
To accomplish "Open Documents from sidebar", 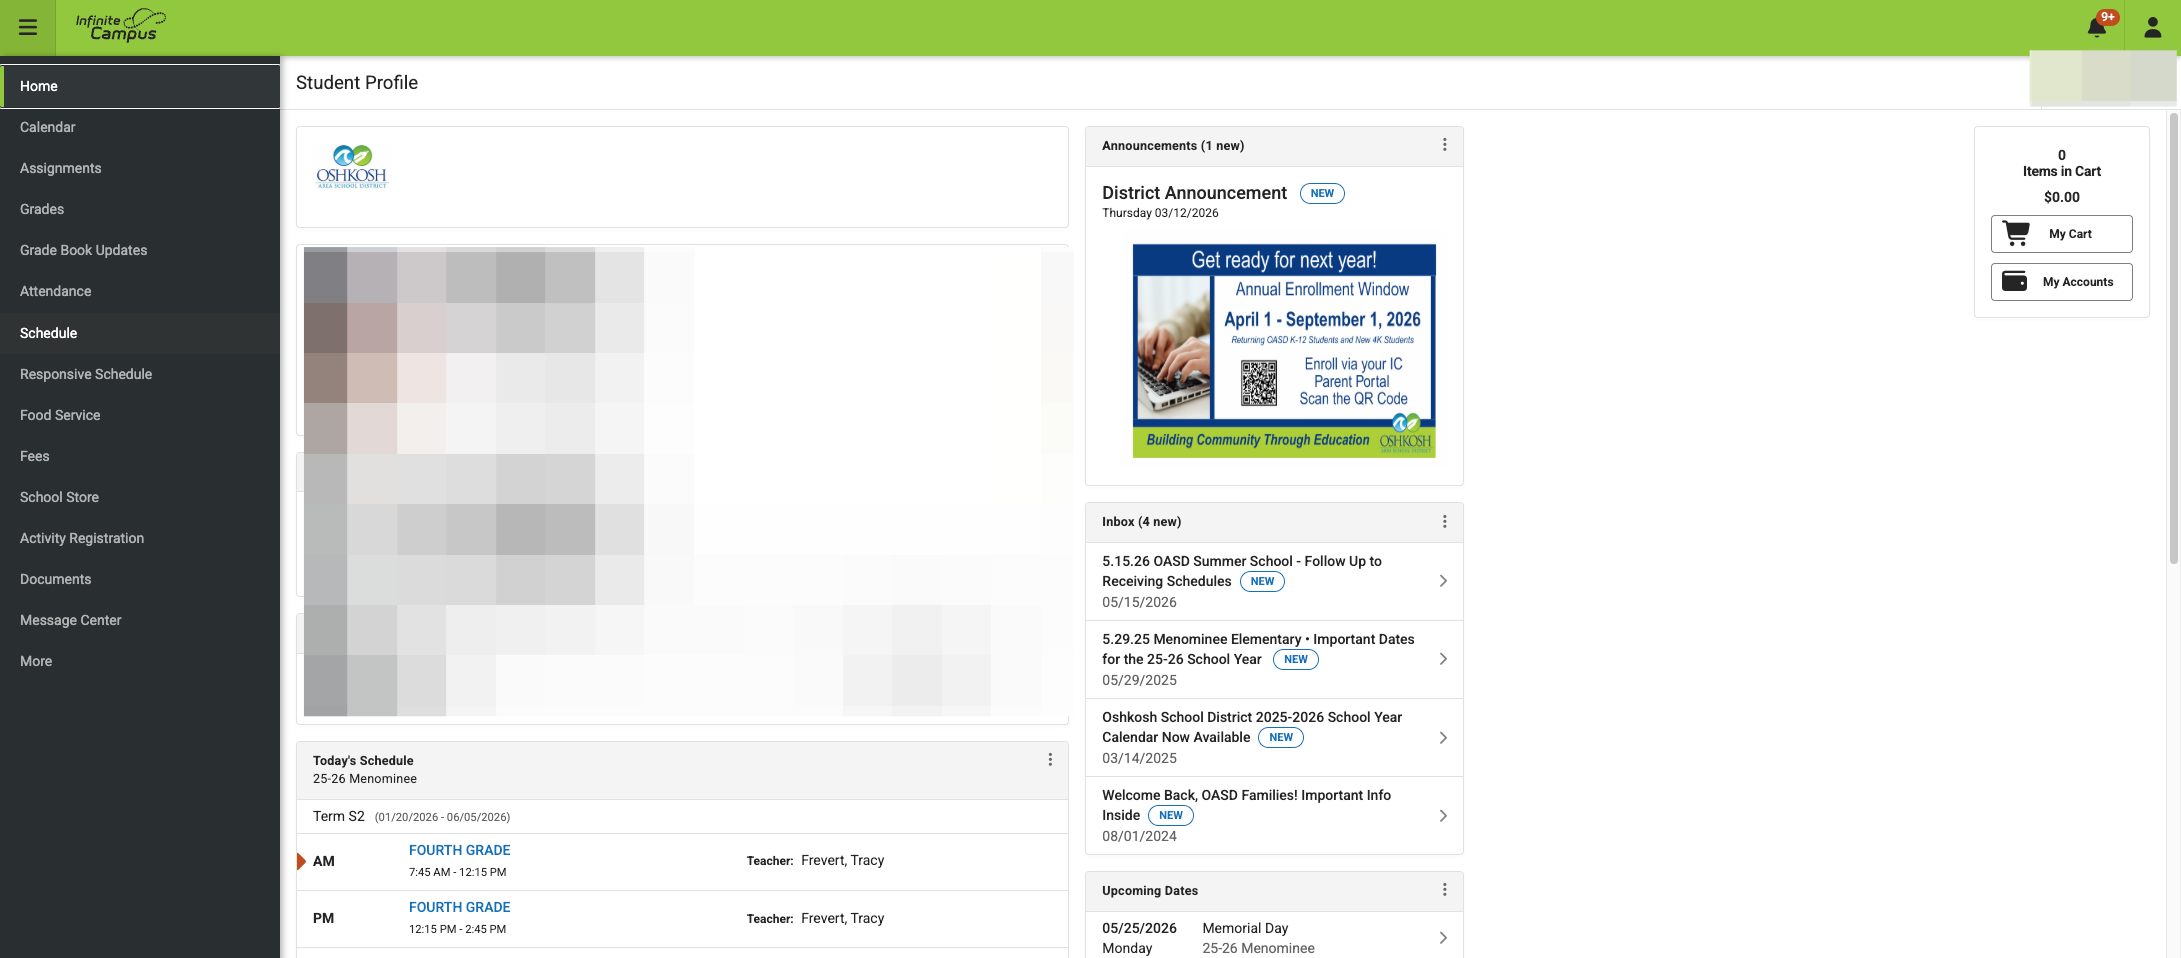I will click(x=140, y=579).
